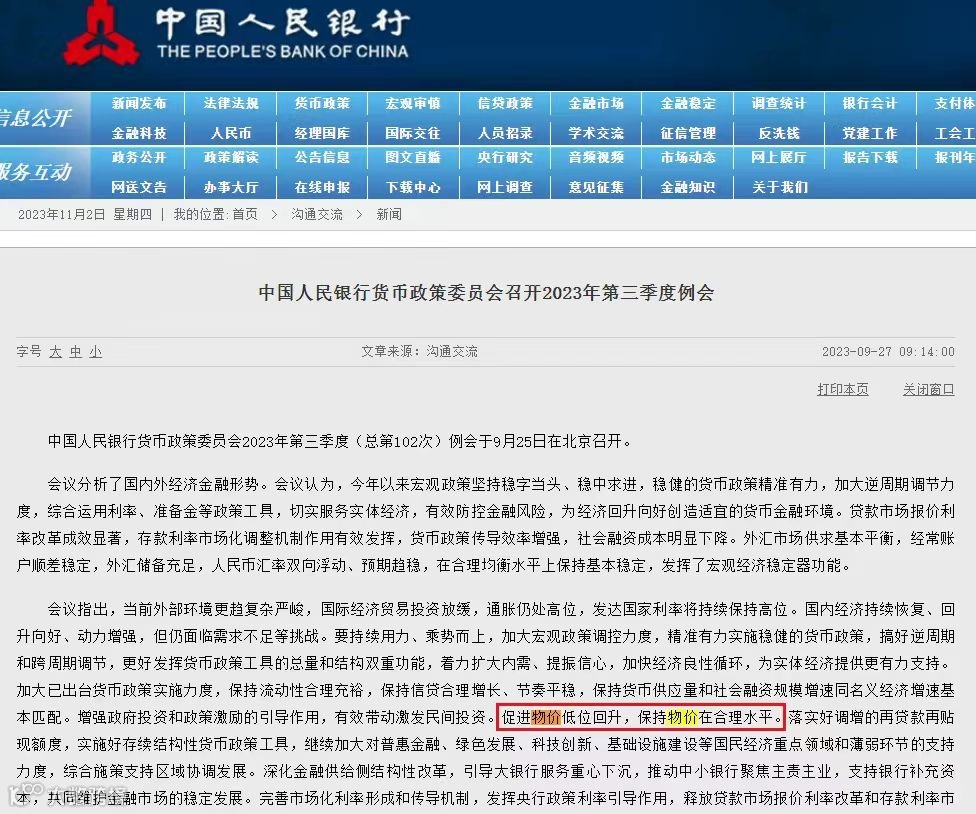Select 市场动态 in the navigation
The width and height of the screenshot is (976, 814).
688,157
